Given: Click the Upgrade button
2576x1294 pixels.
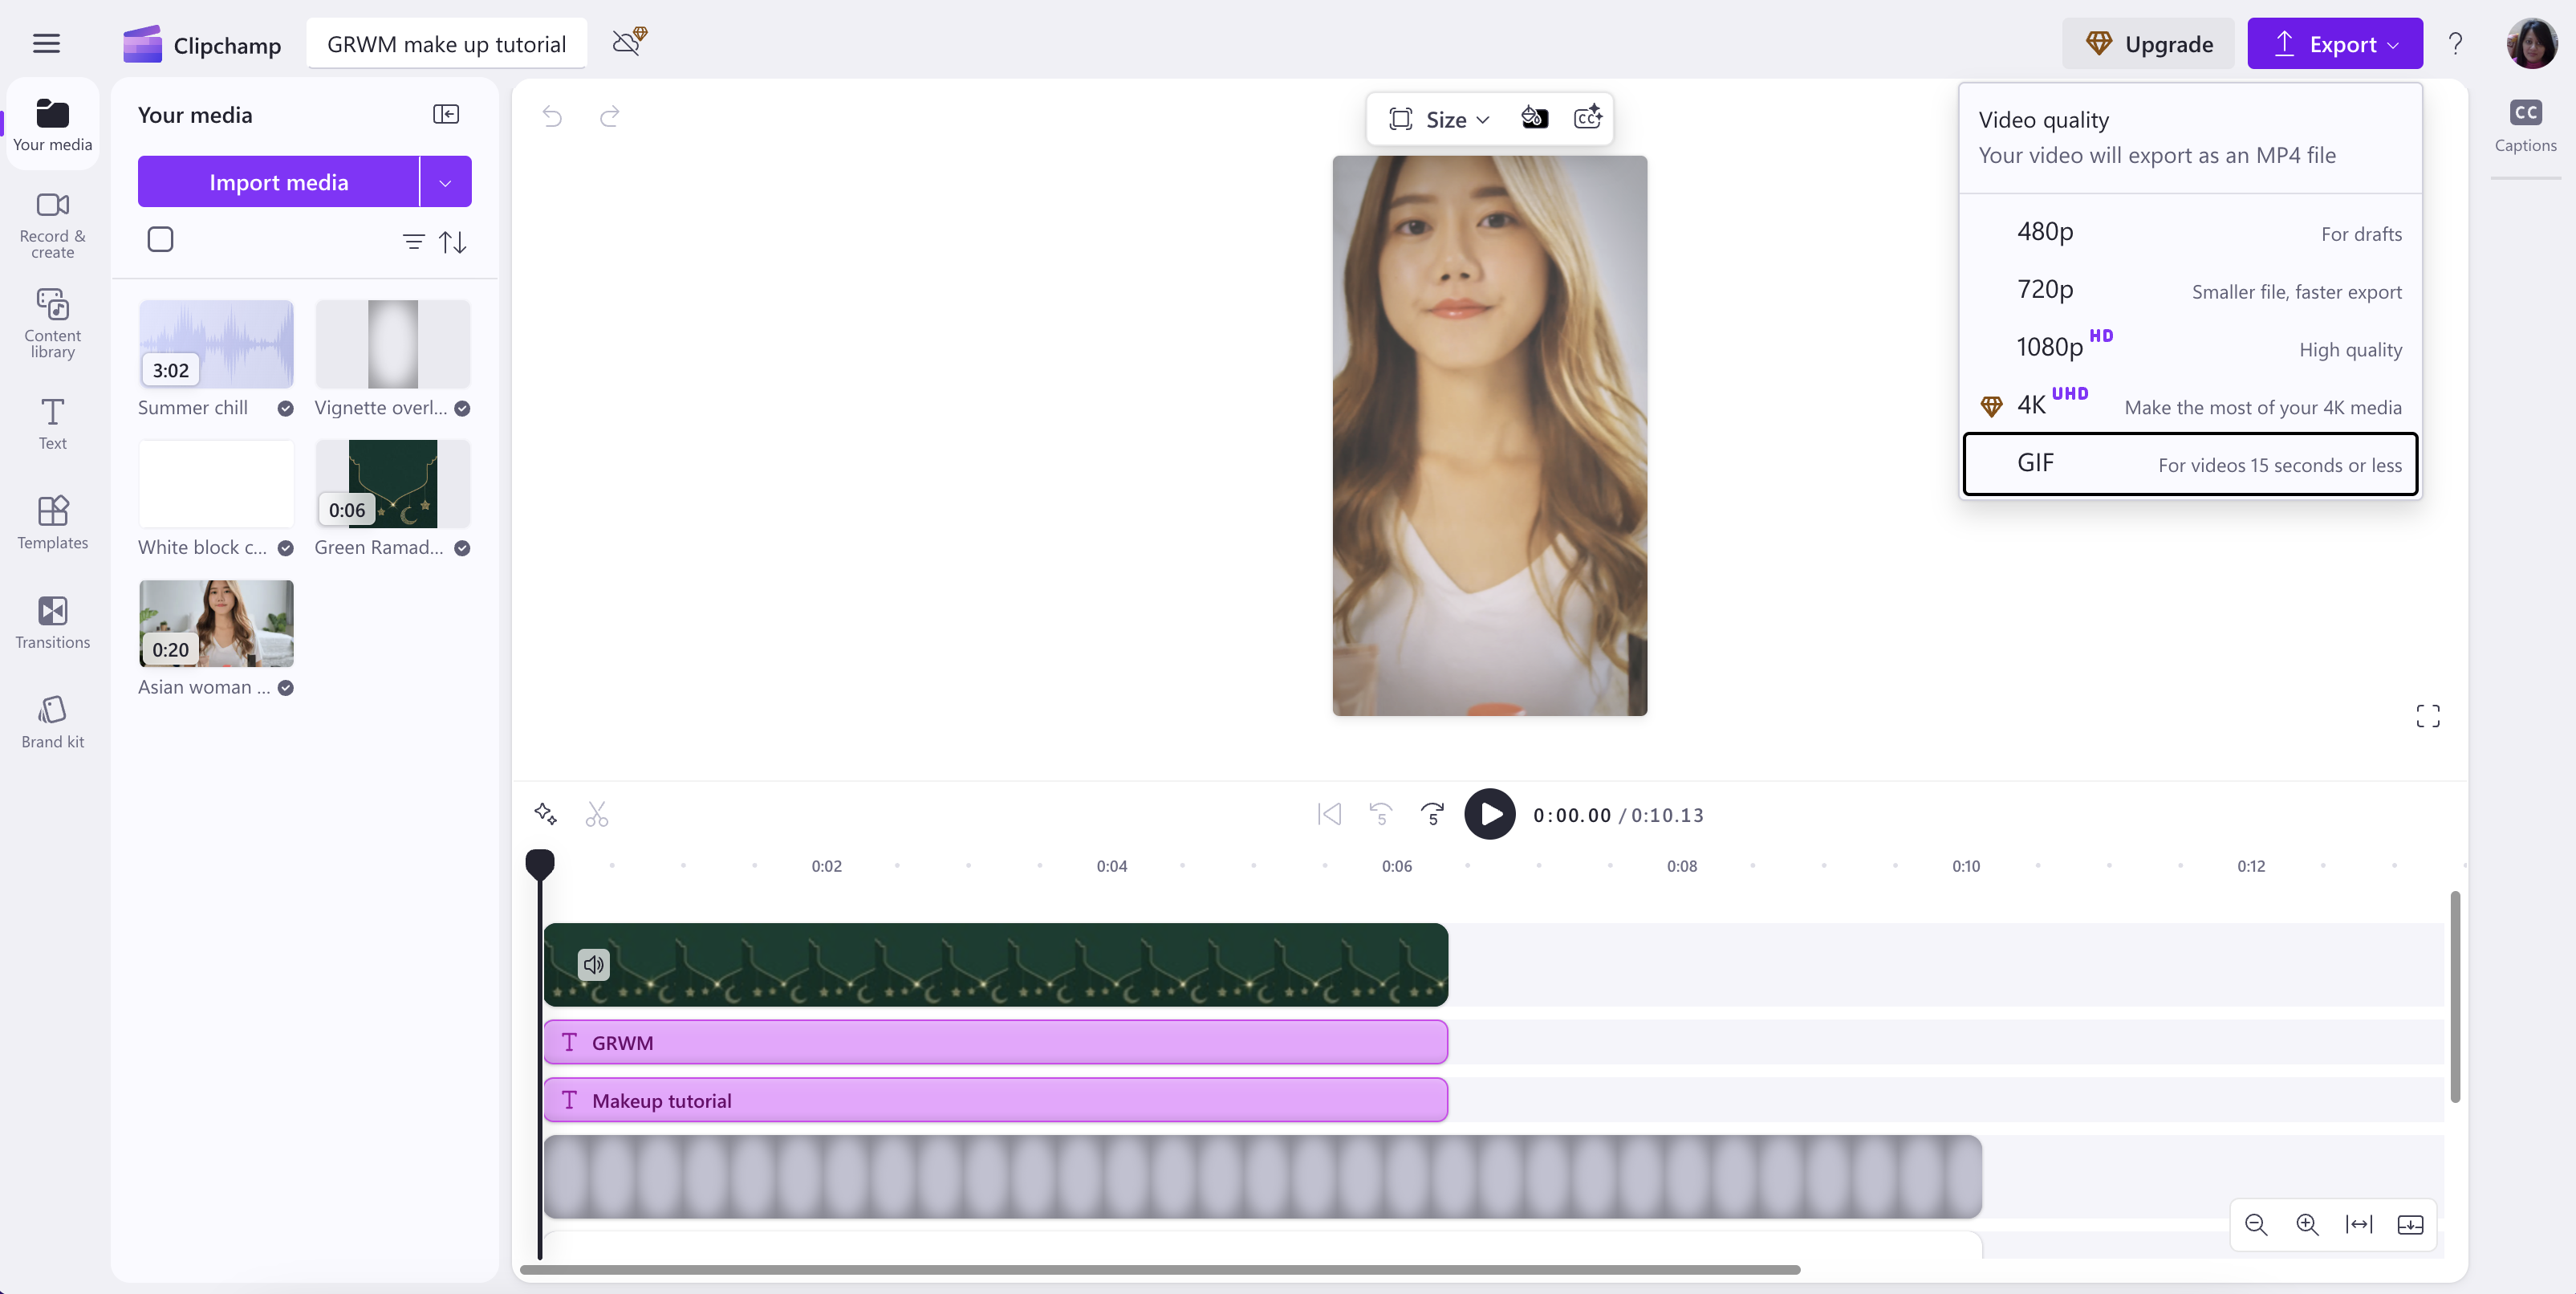Looking at the screenshot, I should [x=2150, y=43].
